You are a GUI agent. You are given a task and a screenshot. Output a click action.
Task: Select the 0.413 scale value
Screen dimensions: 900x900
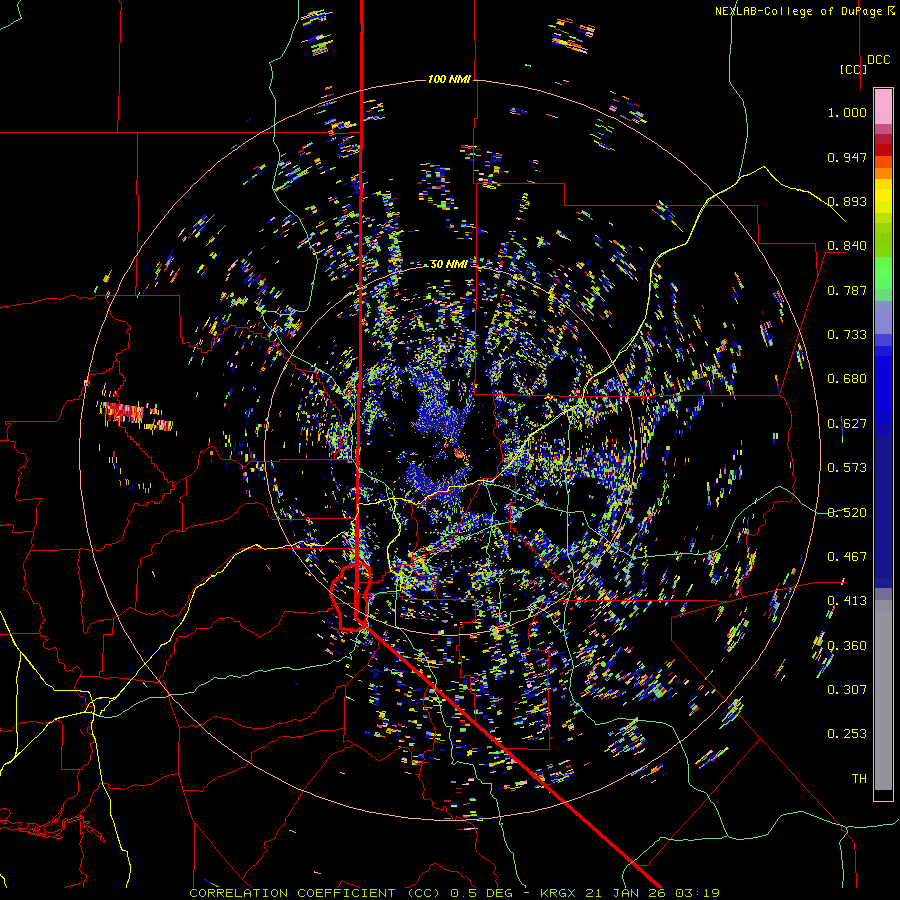coord(847,601)
